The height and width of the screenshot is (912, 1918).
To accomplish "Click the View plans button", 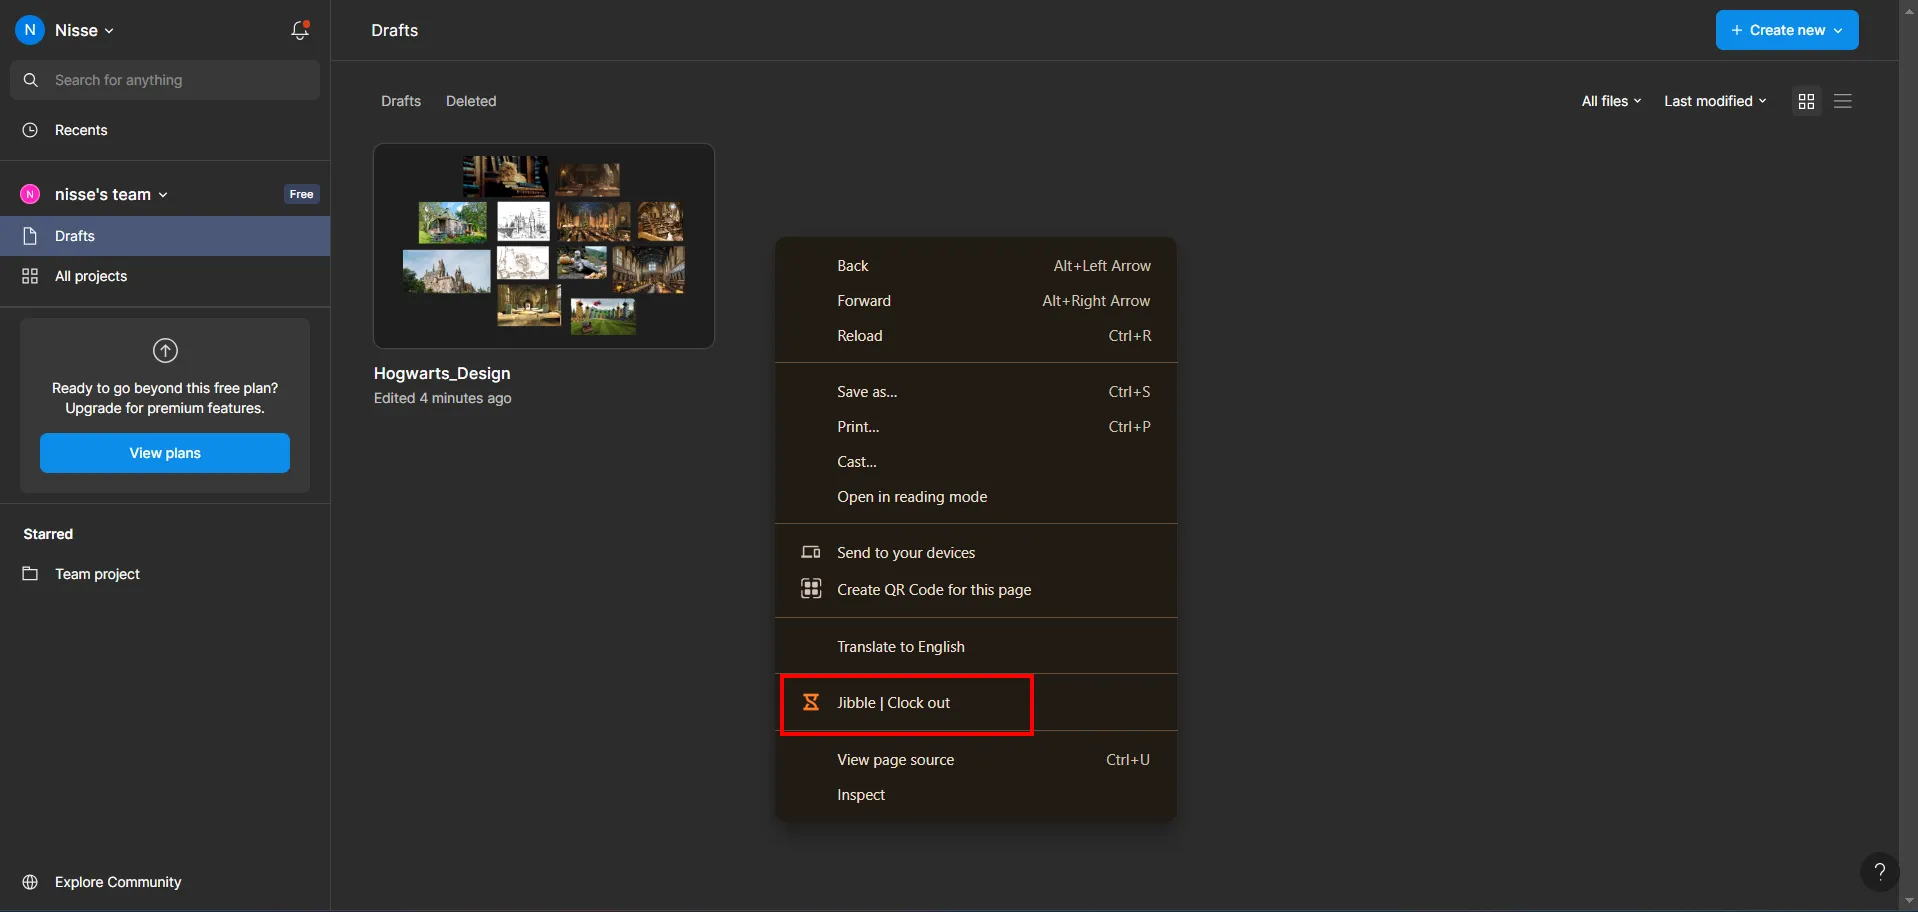I will coord(165,453).
